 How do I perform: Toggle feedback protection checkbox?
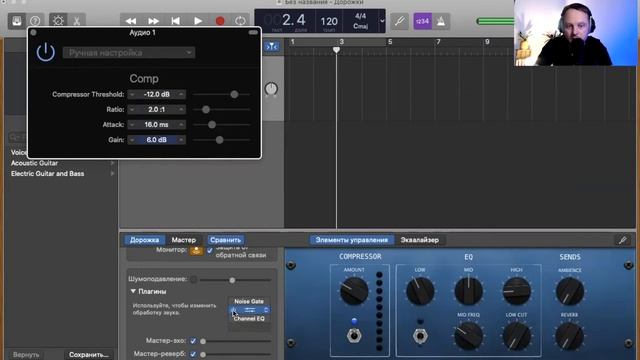[x=210, y=250]
